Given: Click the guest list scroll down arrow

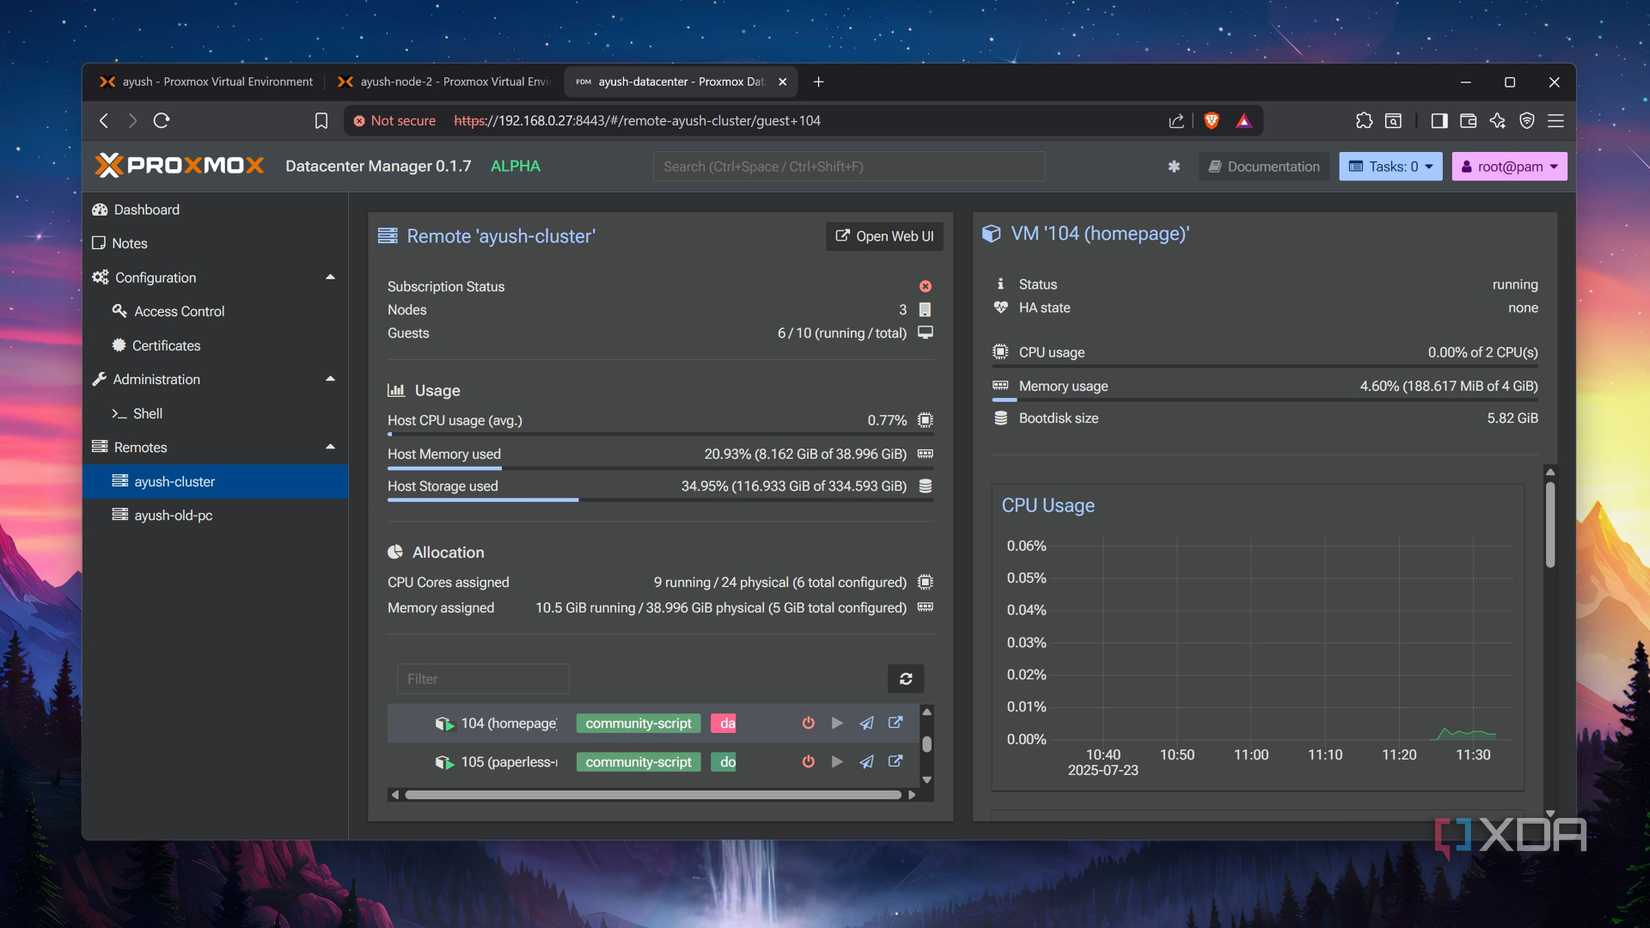Looking at the screenshot, I should (926, 780).
